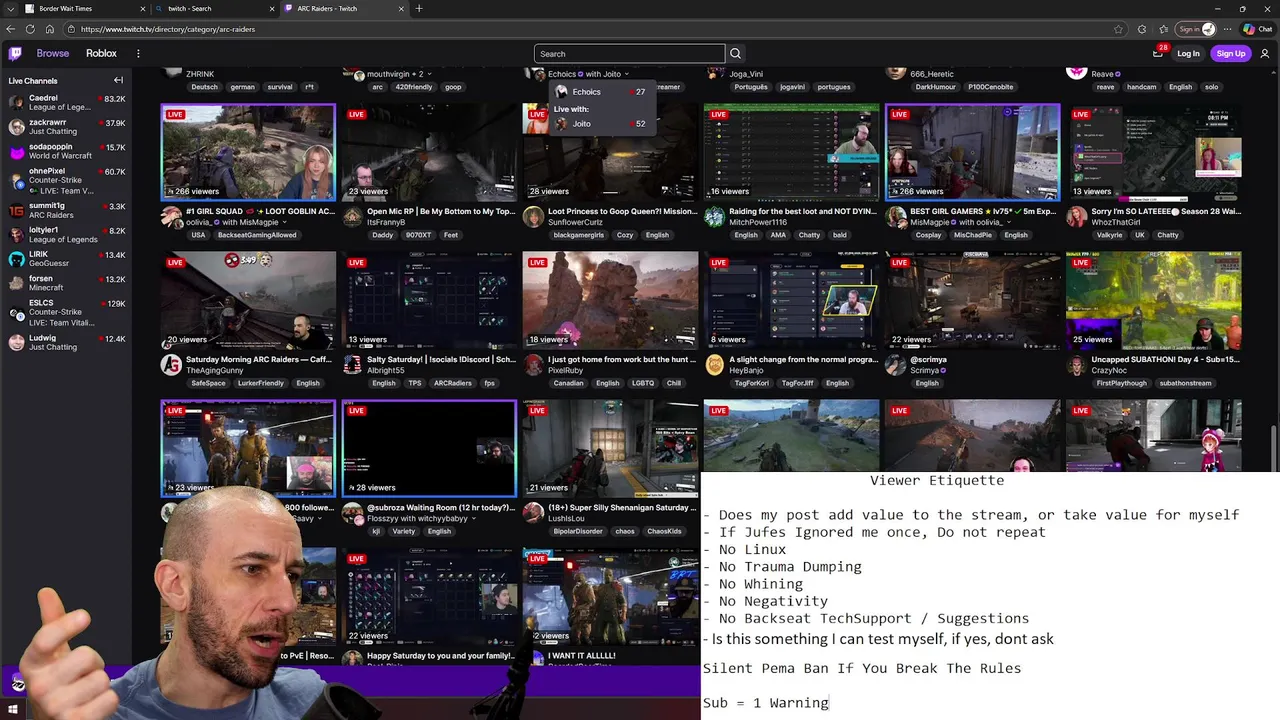Click the subathonstream tag
Image resolution: width=1280 pixels, height=720 pixels.
coord(1185,383)
